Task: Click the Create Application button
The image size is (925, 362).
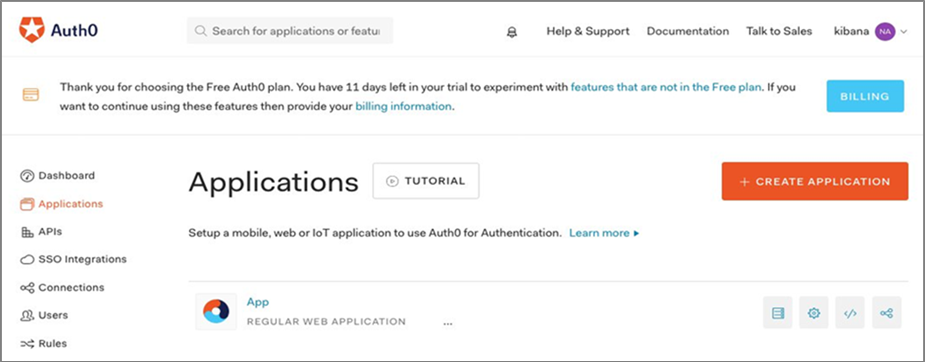Action: 815,182
